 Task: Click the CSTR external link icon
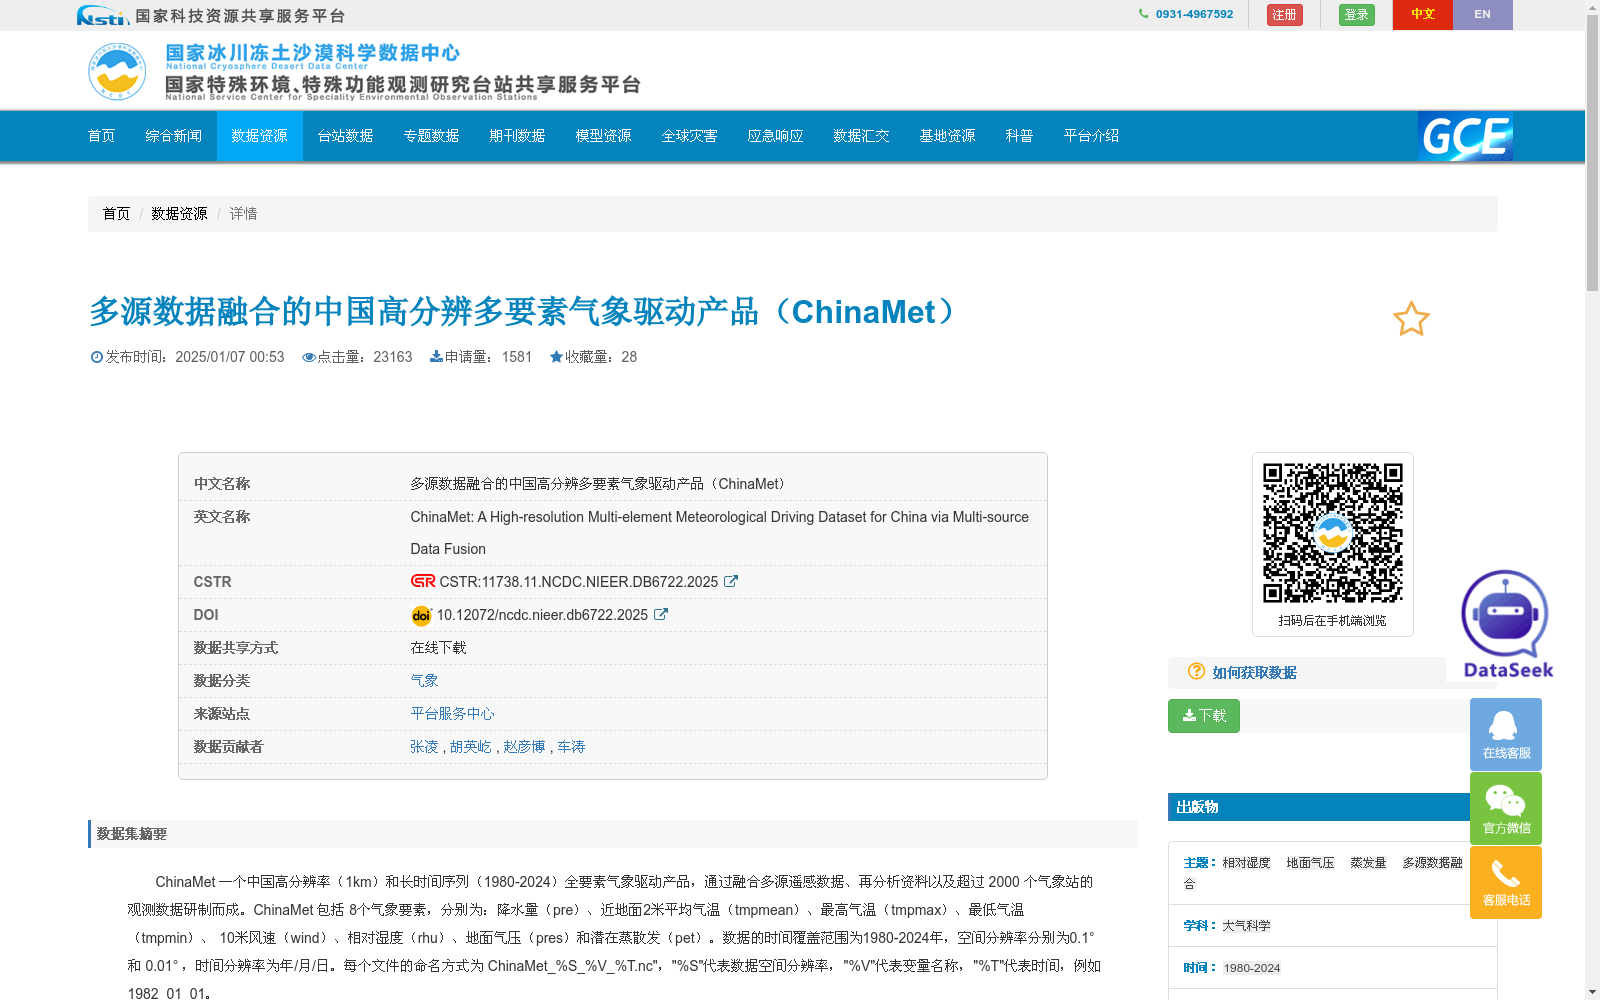point(731,581)
